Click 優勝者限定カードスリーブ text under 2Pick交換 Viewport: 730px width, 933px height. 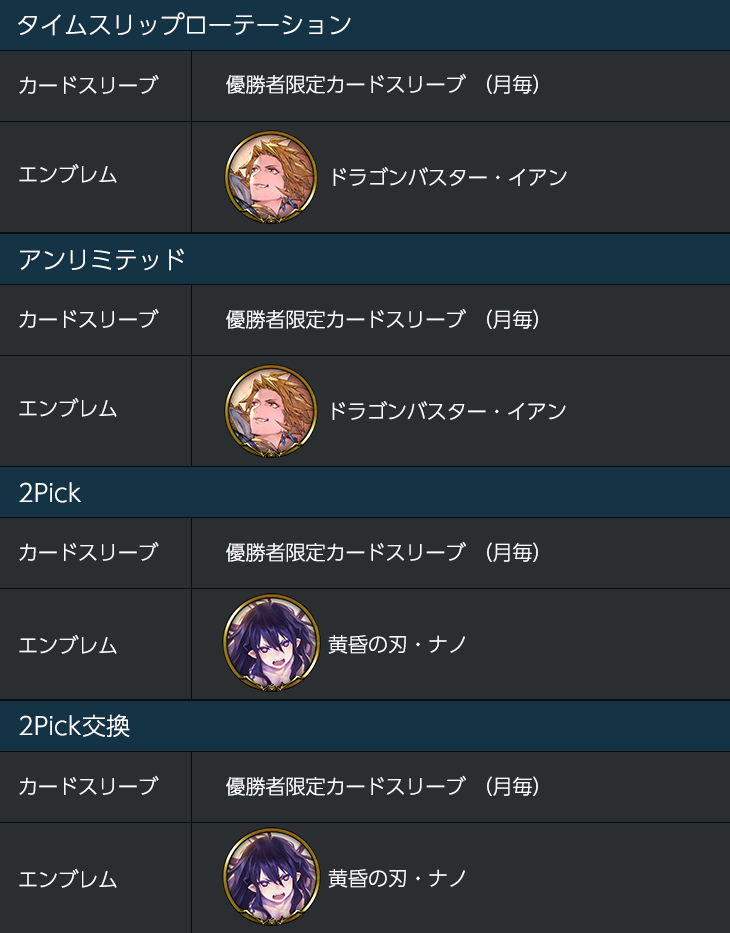(345, 787)
